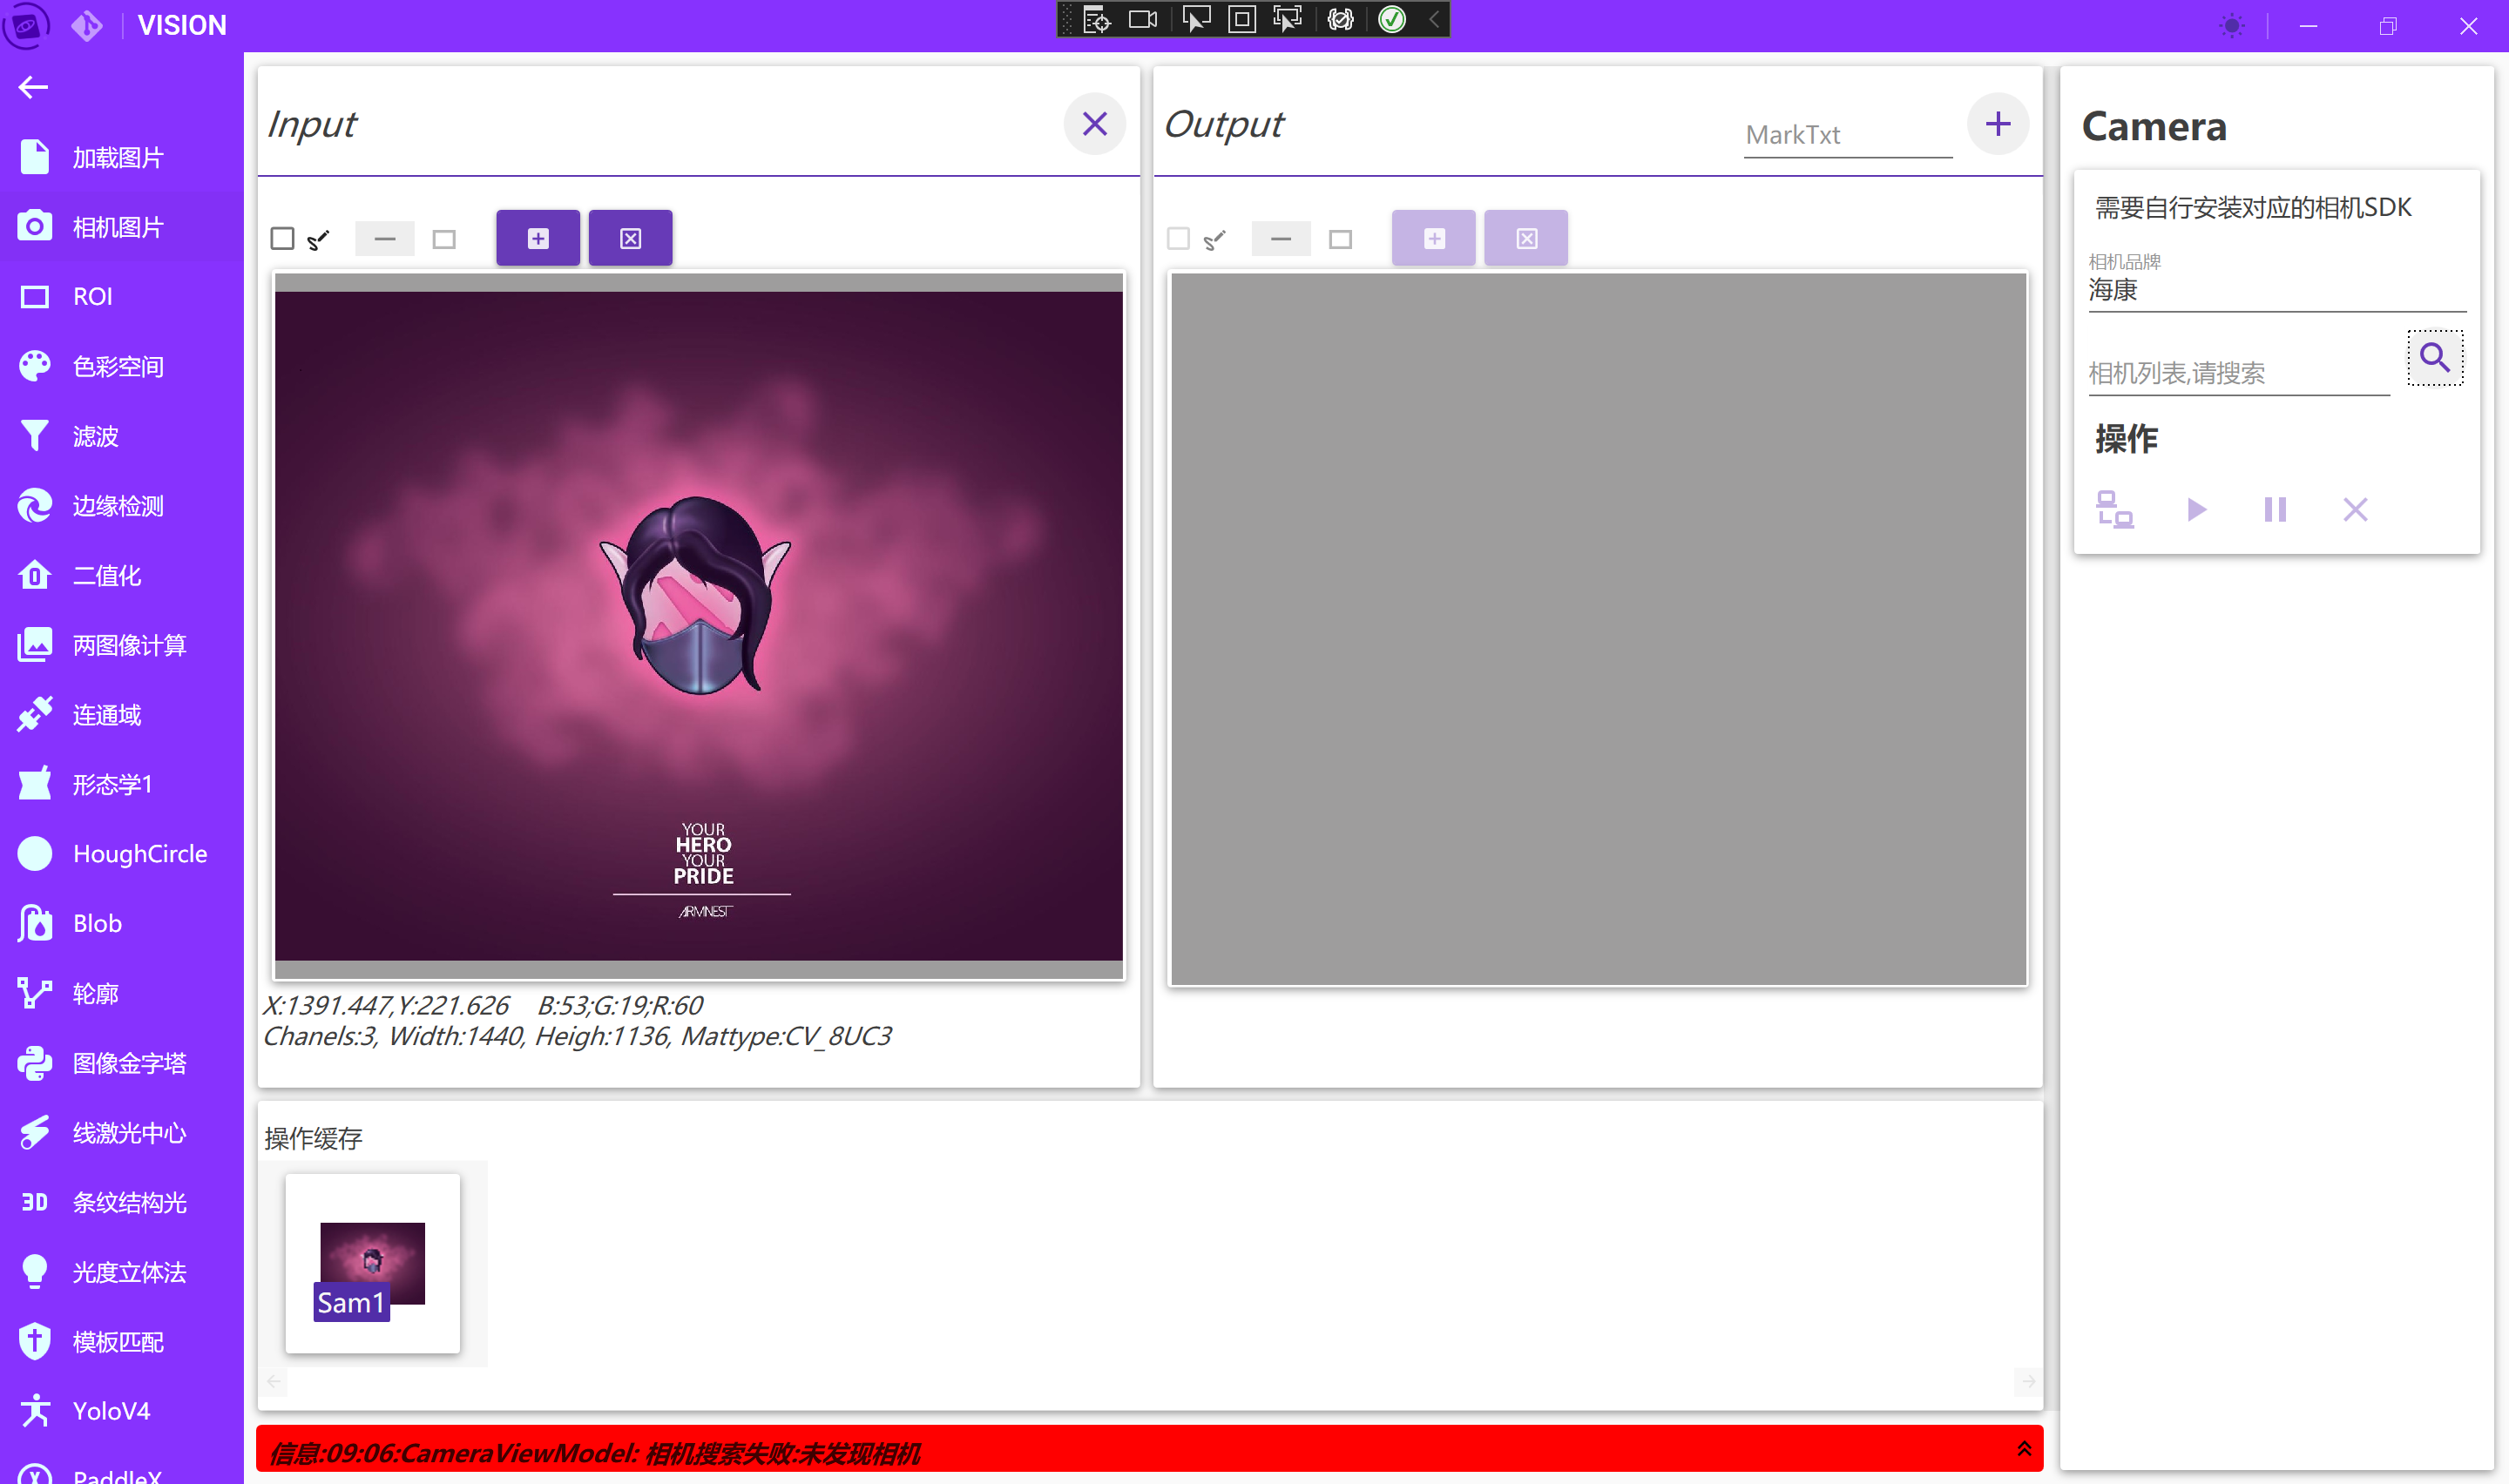Select HoughCircle in the sidebar
Screen dimensions: 2509x1484
tap(139, 854)
